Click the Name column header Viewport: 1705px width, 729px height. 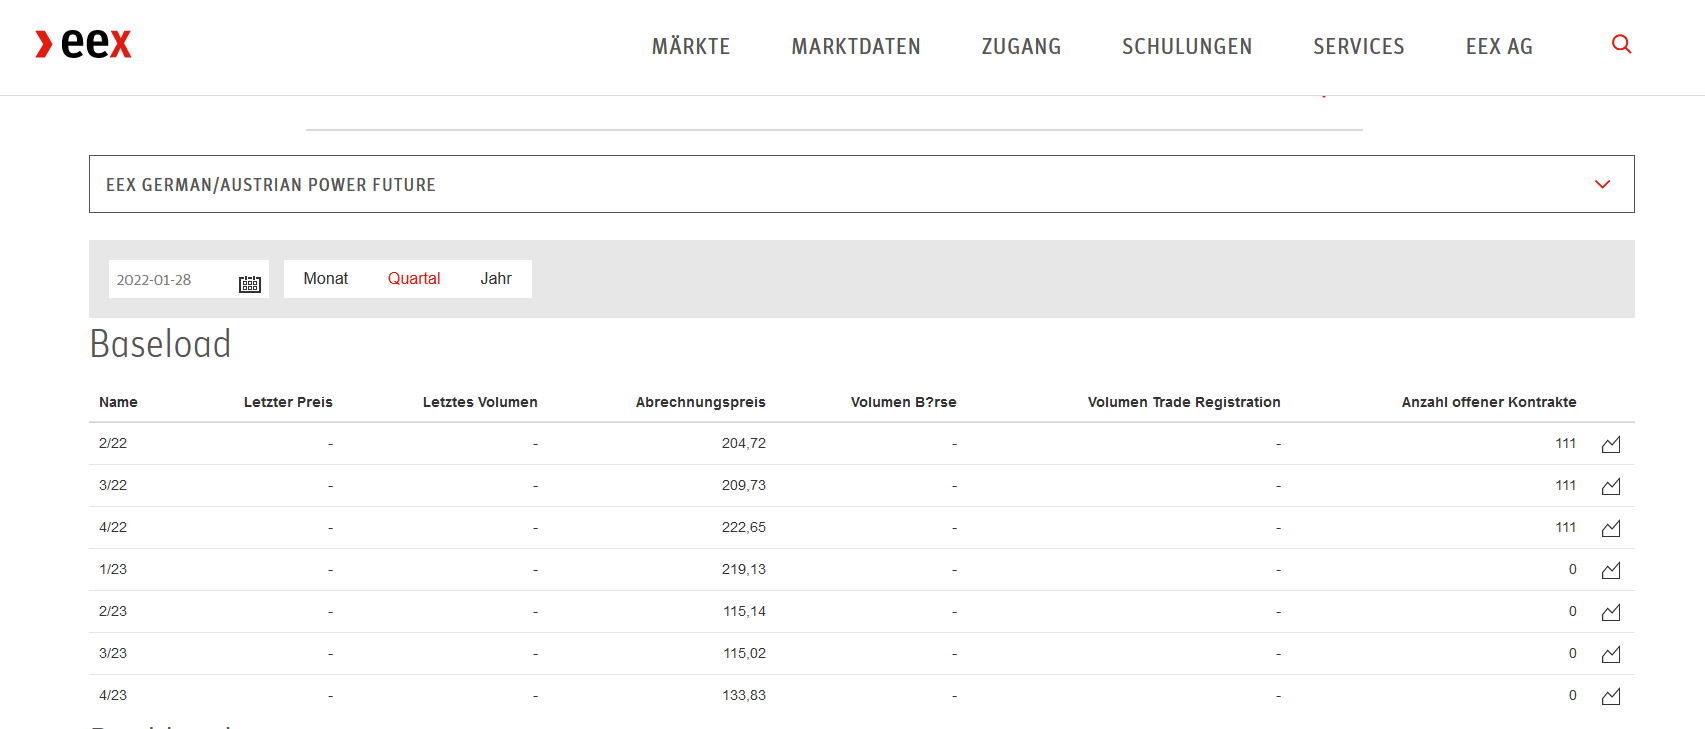click(118, 402)
